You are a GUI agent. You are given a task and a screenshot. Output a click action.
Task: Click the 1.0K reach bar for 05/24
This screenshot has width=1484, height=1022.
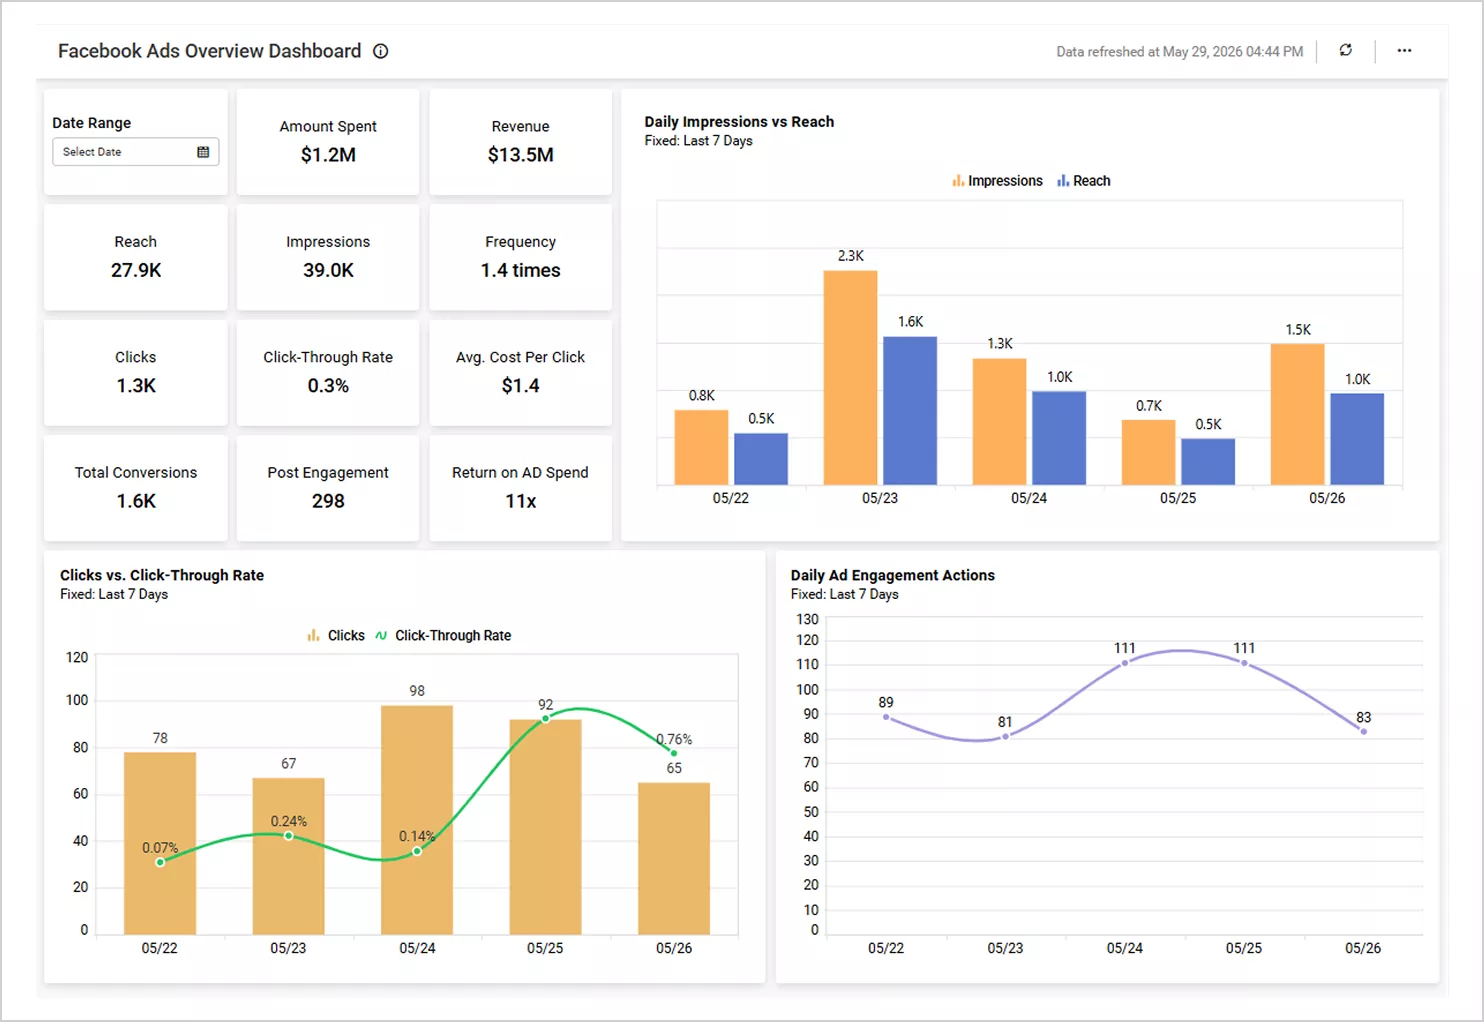[1059, 438]
